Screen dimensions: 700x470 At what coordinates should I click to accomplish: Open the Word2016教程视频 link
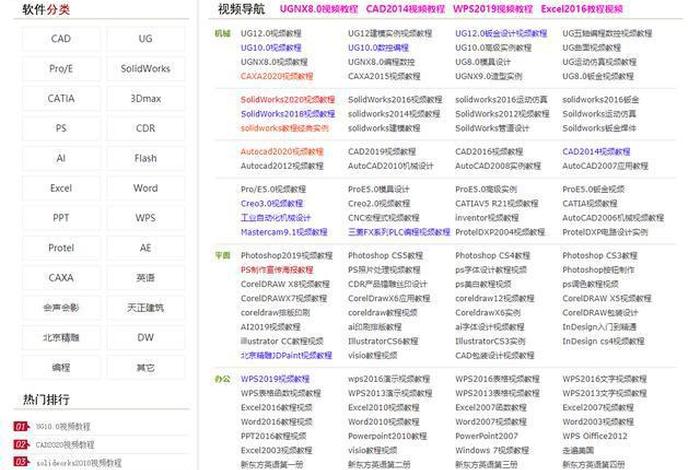pos(276,422)
